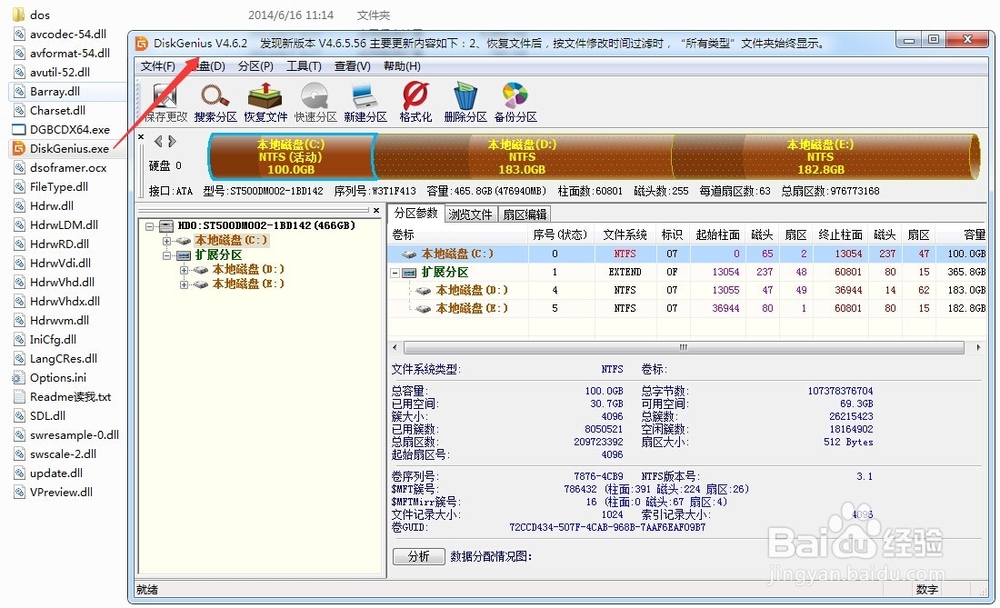Select 本地磁盘(E:) row in partition table

[x=688, y=308]
